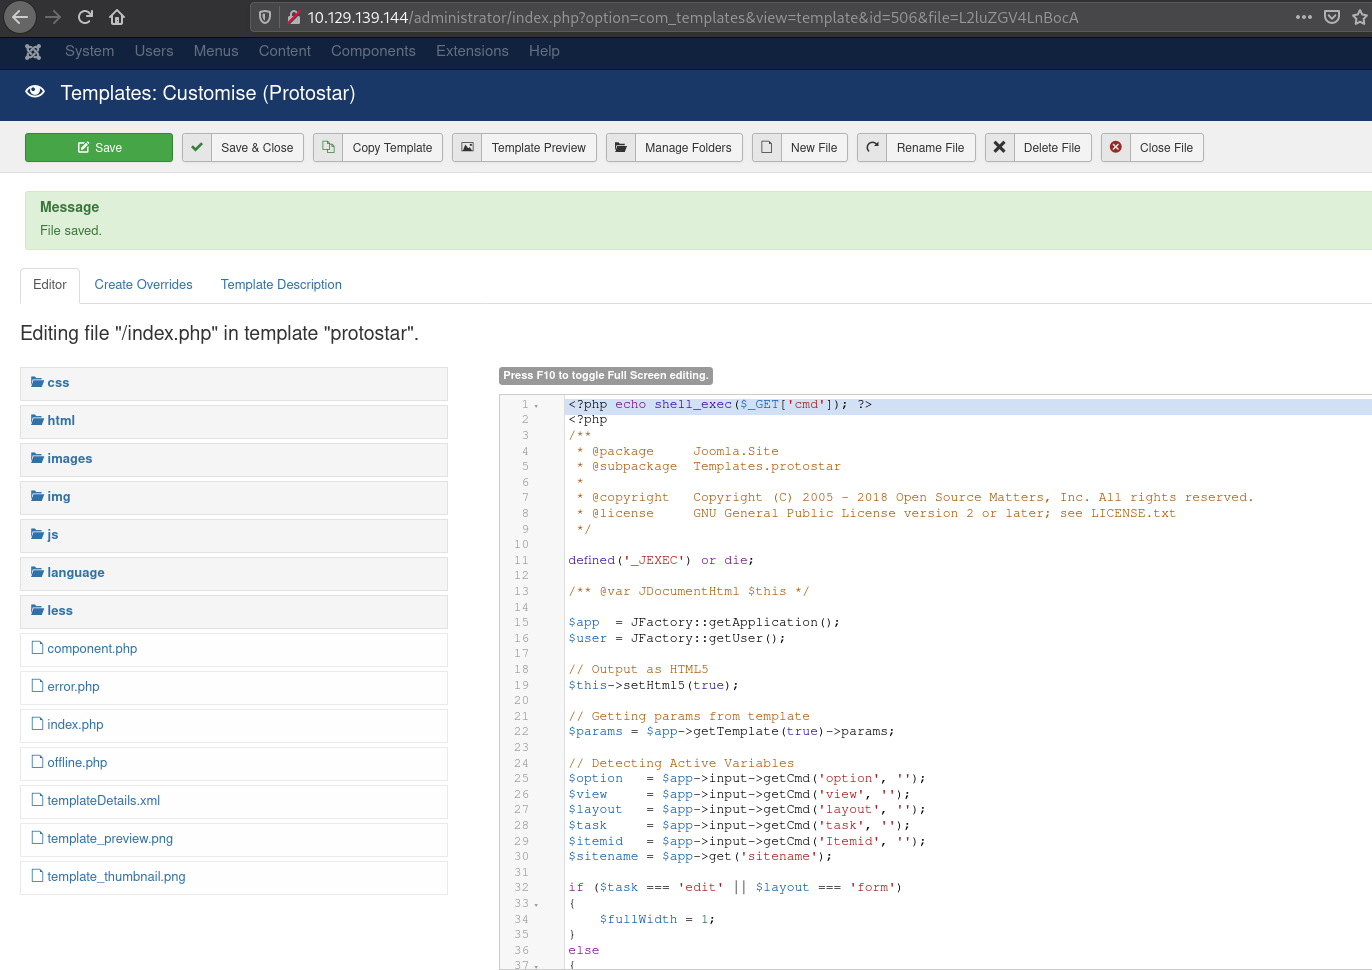1372x970 pixels.
Task: Open error.php file
Action: [234, 687]
